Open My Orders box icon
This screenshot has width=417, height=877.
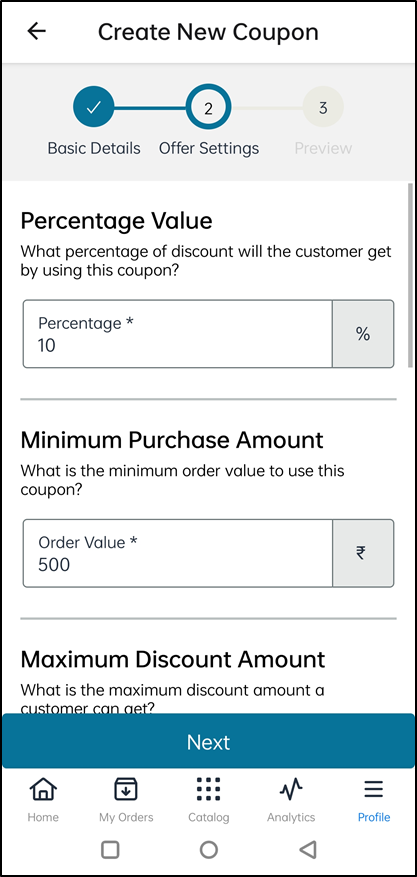click(126, 790)
